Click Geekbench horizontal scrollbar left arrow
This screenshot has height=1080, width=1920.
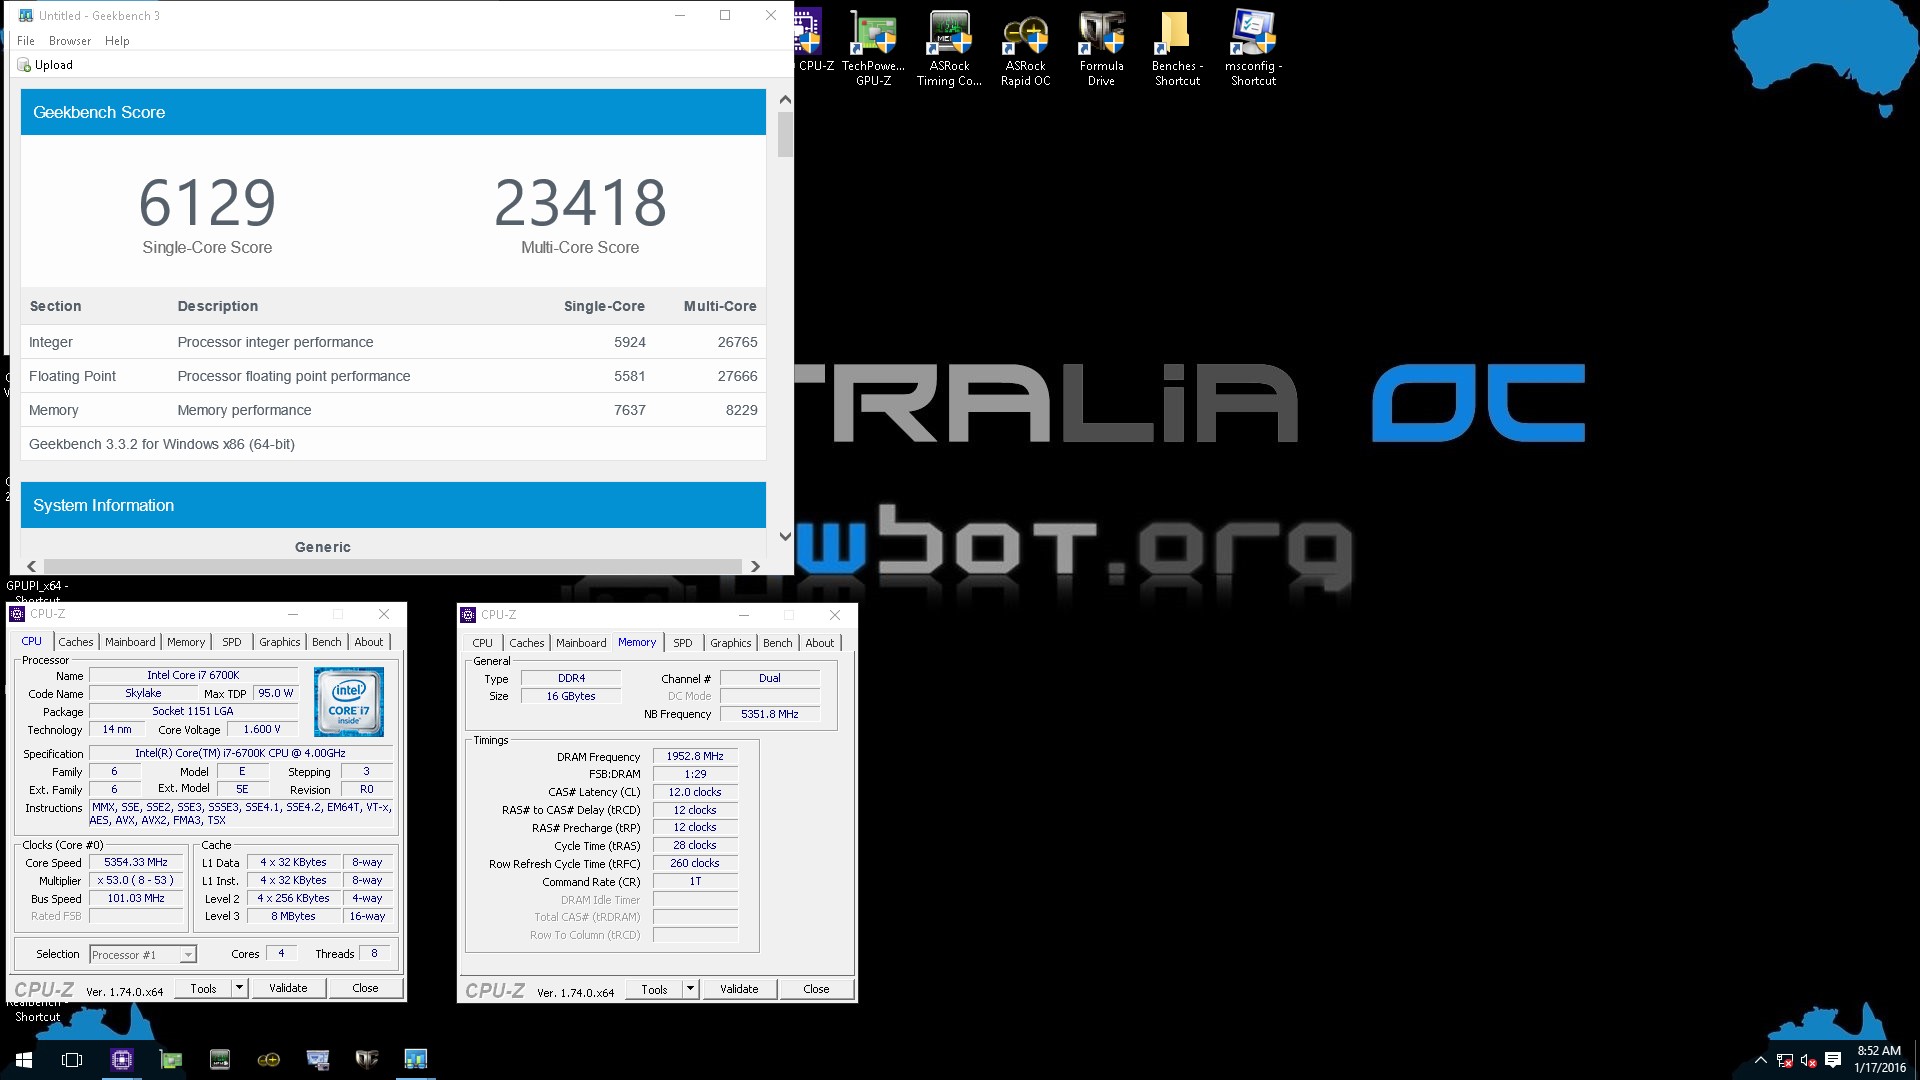[31, 566]
